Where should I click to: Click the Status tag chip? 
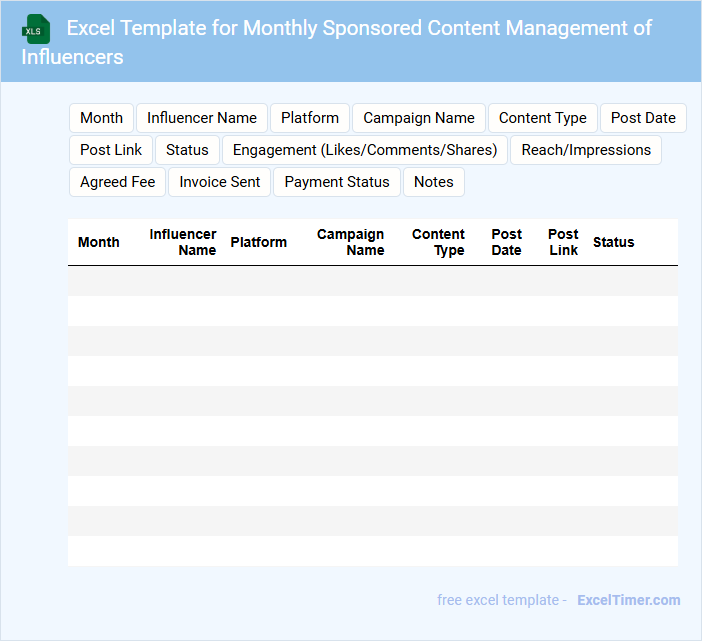pyautogui.click(x=187, y=150)
